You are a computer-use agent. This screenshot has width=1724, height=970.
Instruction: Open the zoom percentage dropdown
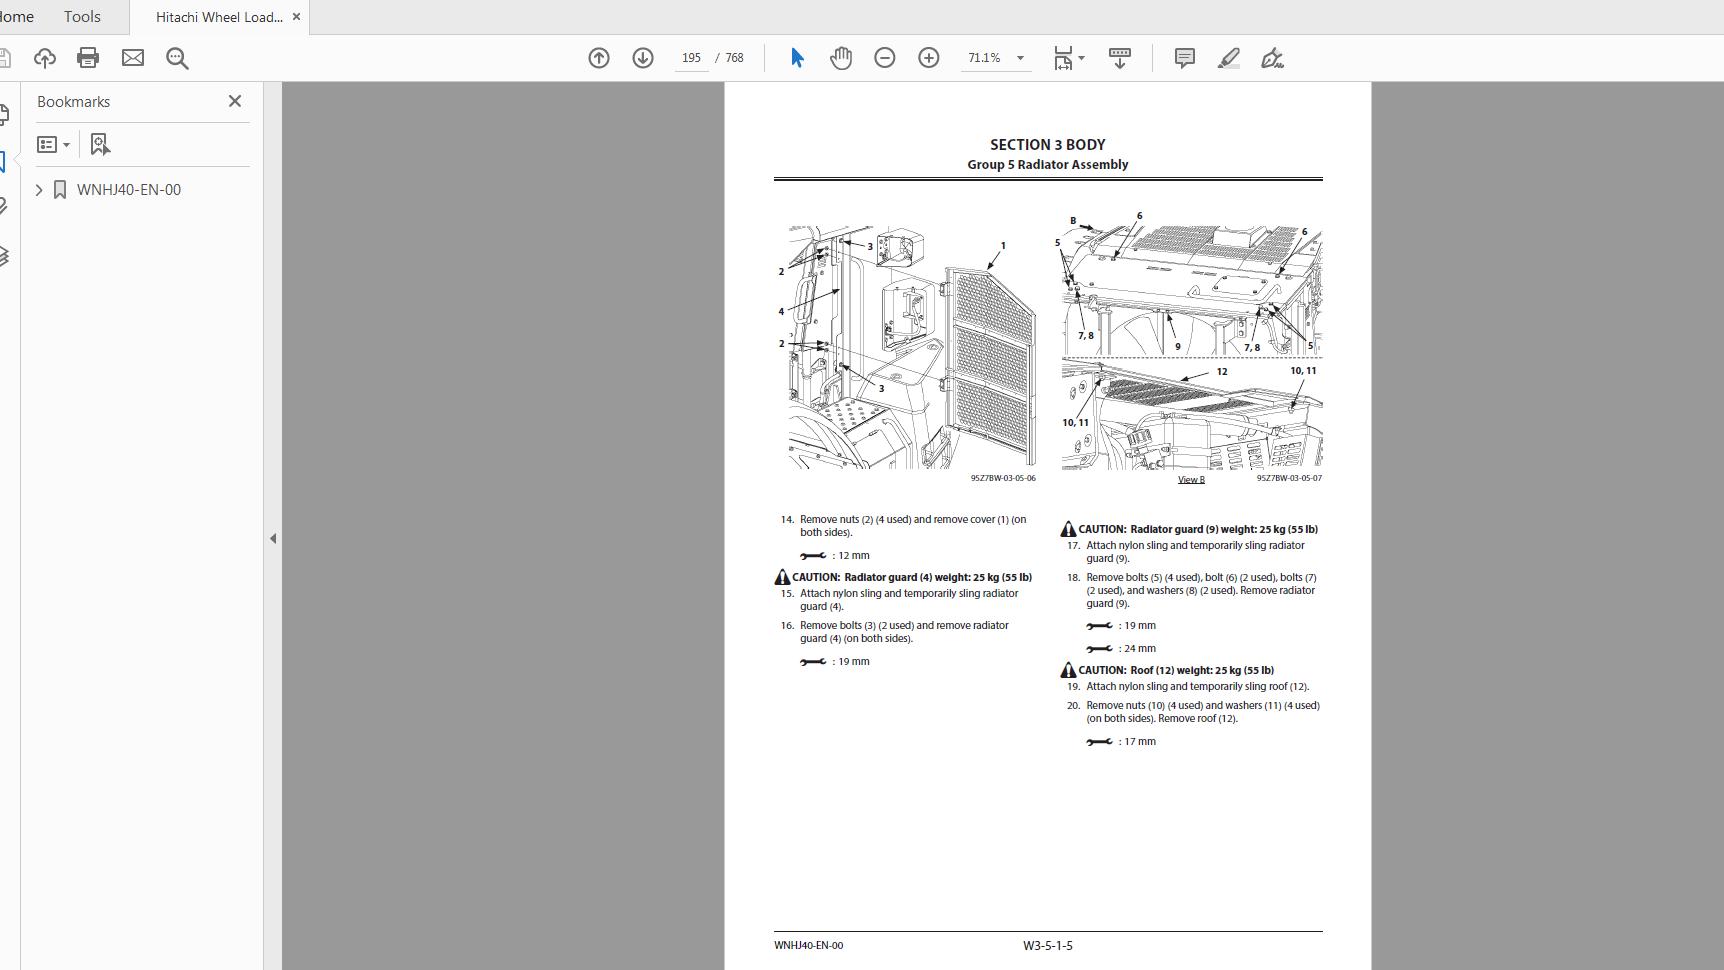1020,58
